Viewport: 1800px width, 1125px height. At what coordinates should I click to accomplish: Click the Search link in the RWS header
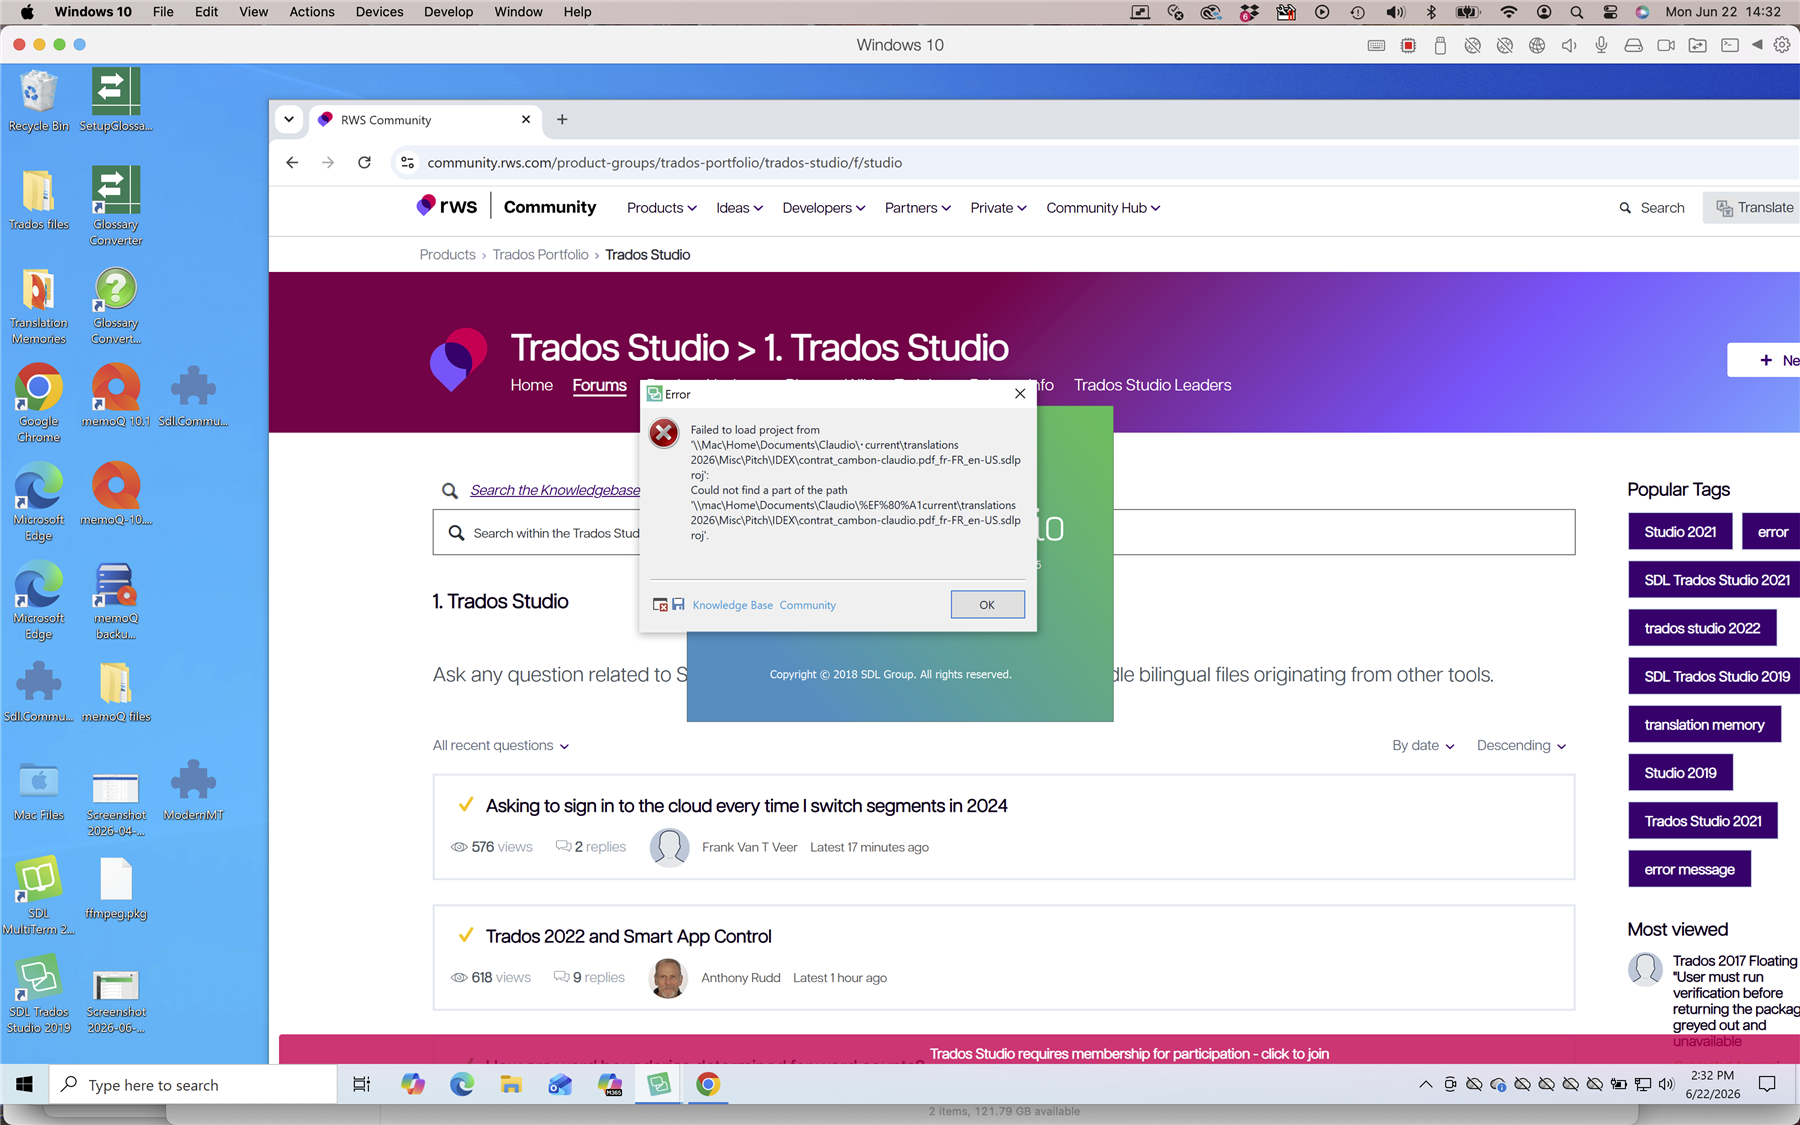click(1652, 208)
